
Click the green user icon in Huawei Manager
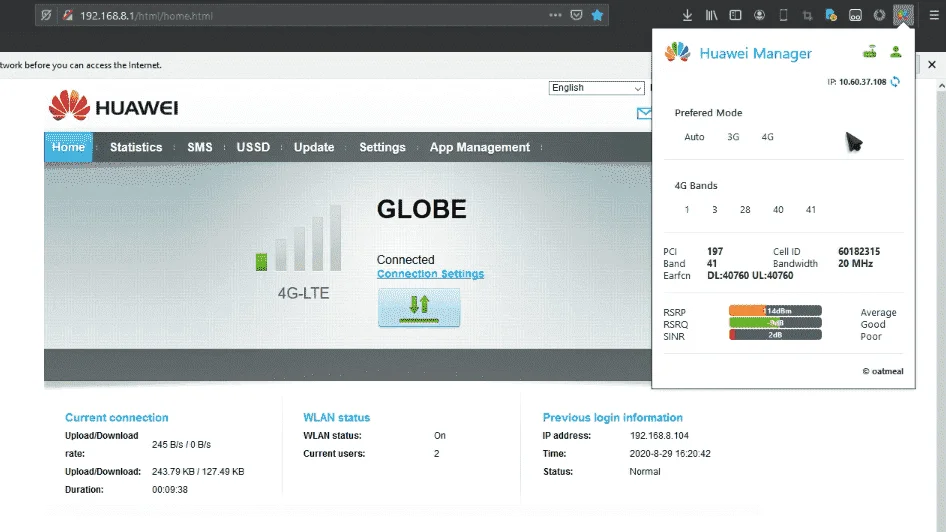click(896, 52)
